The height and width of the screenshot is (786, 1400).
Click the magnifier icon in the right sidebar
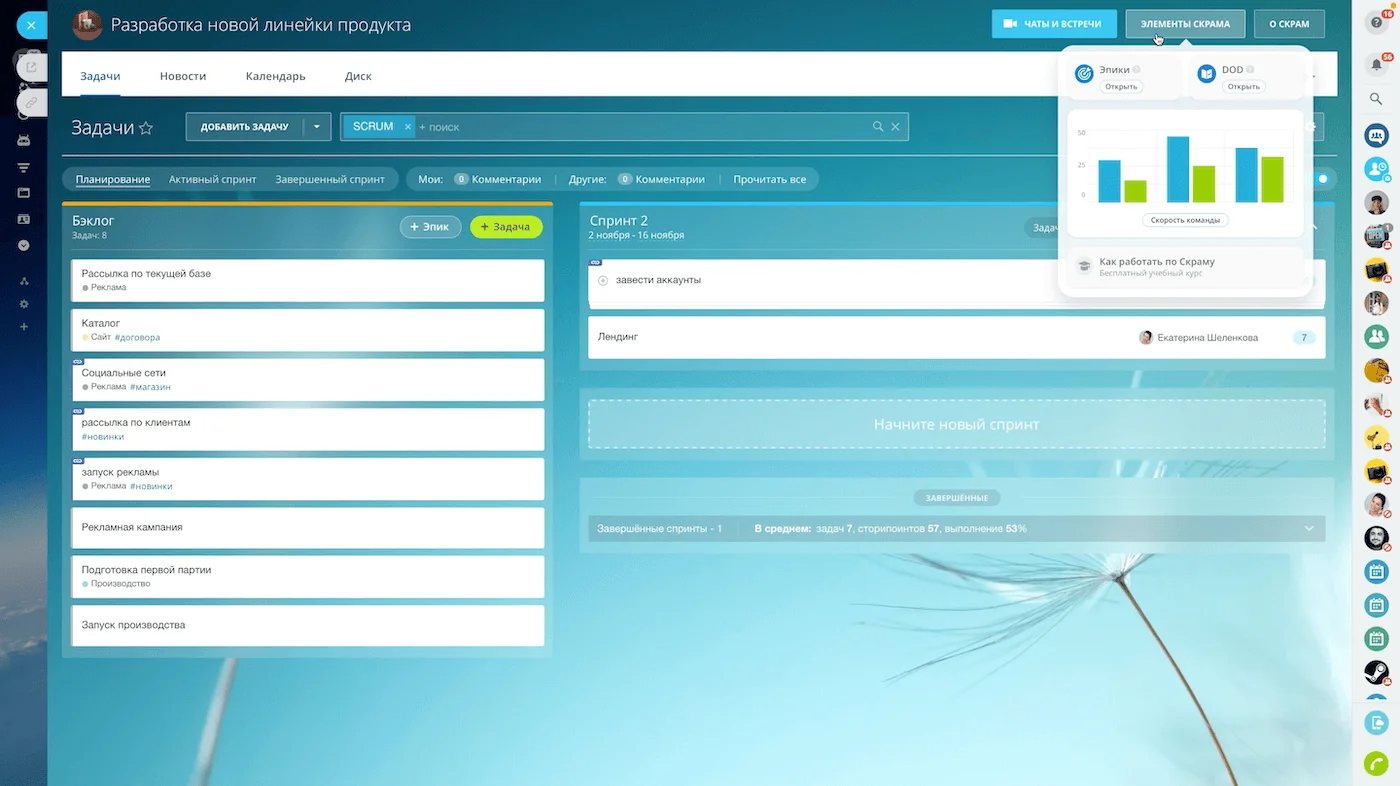coord(1376,99)
